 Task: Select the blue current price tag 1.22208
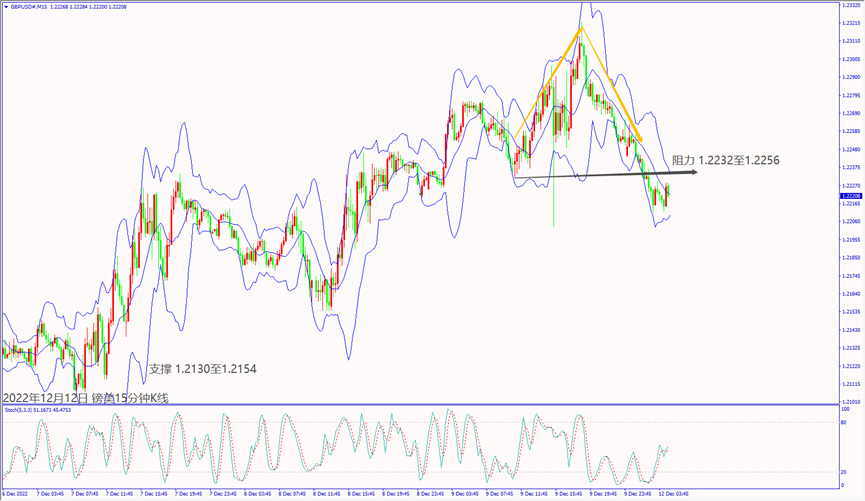849,196
